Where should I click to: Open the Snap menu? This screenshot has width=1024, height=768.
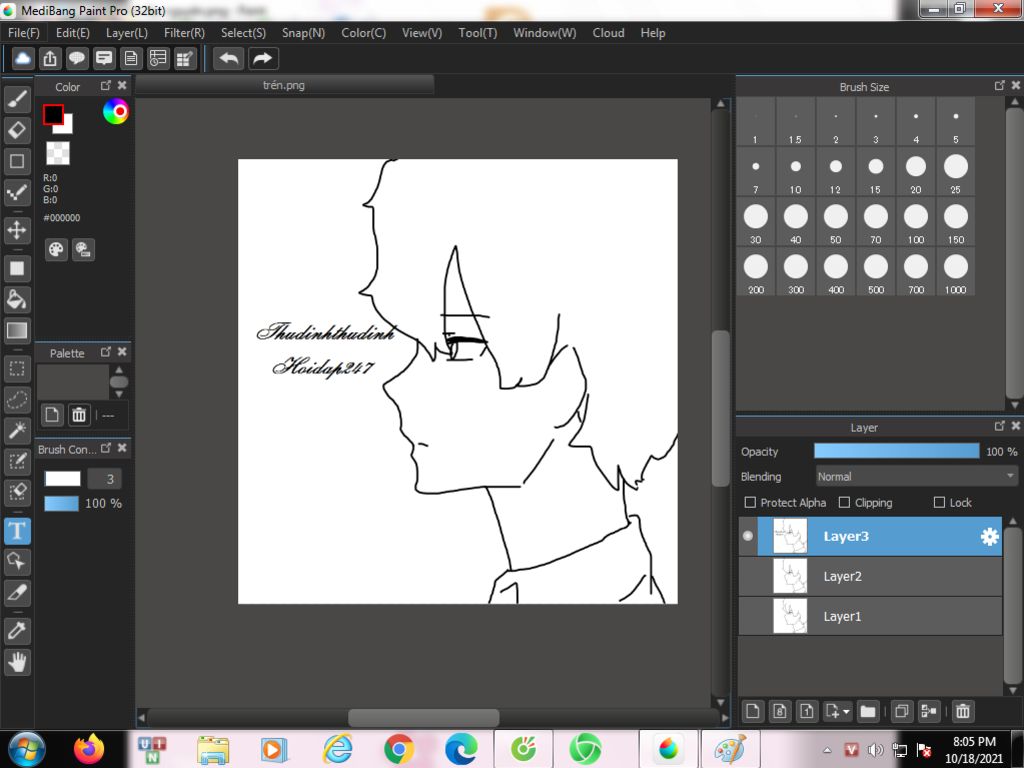303,33
